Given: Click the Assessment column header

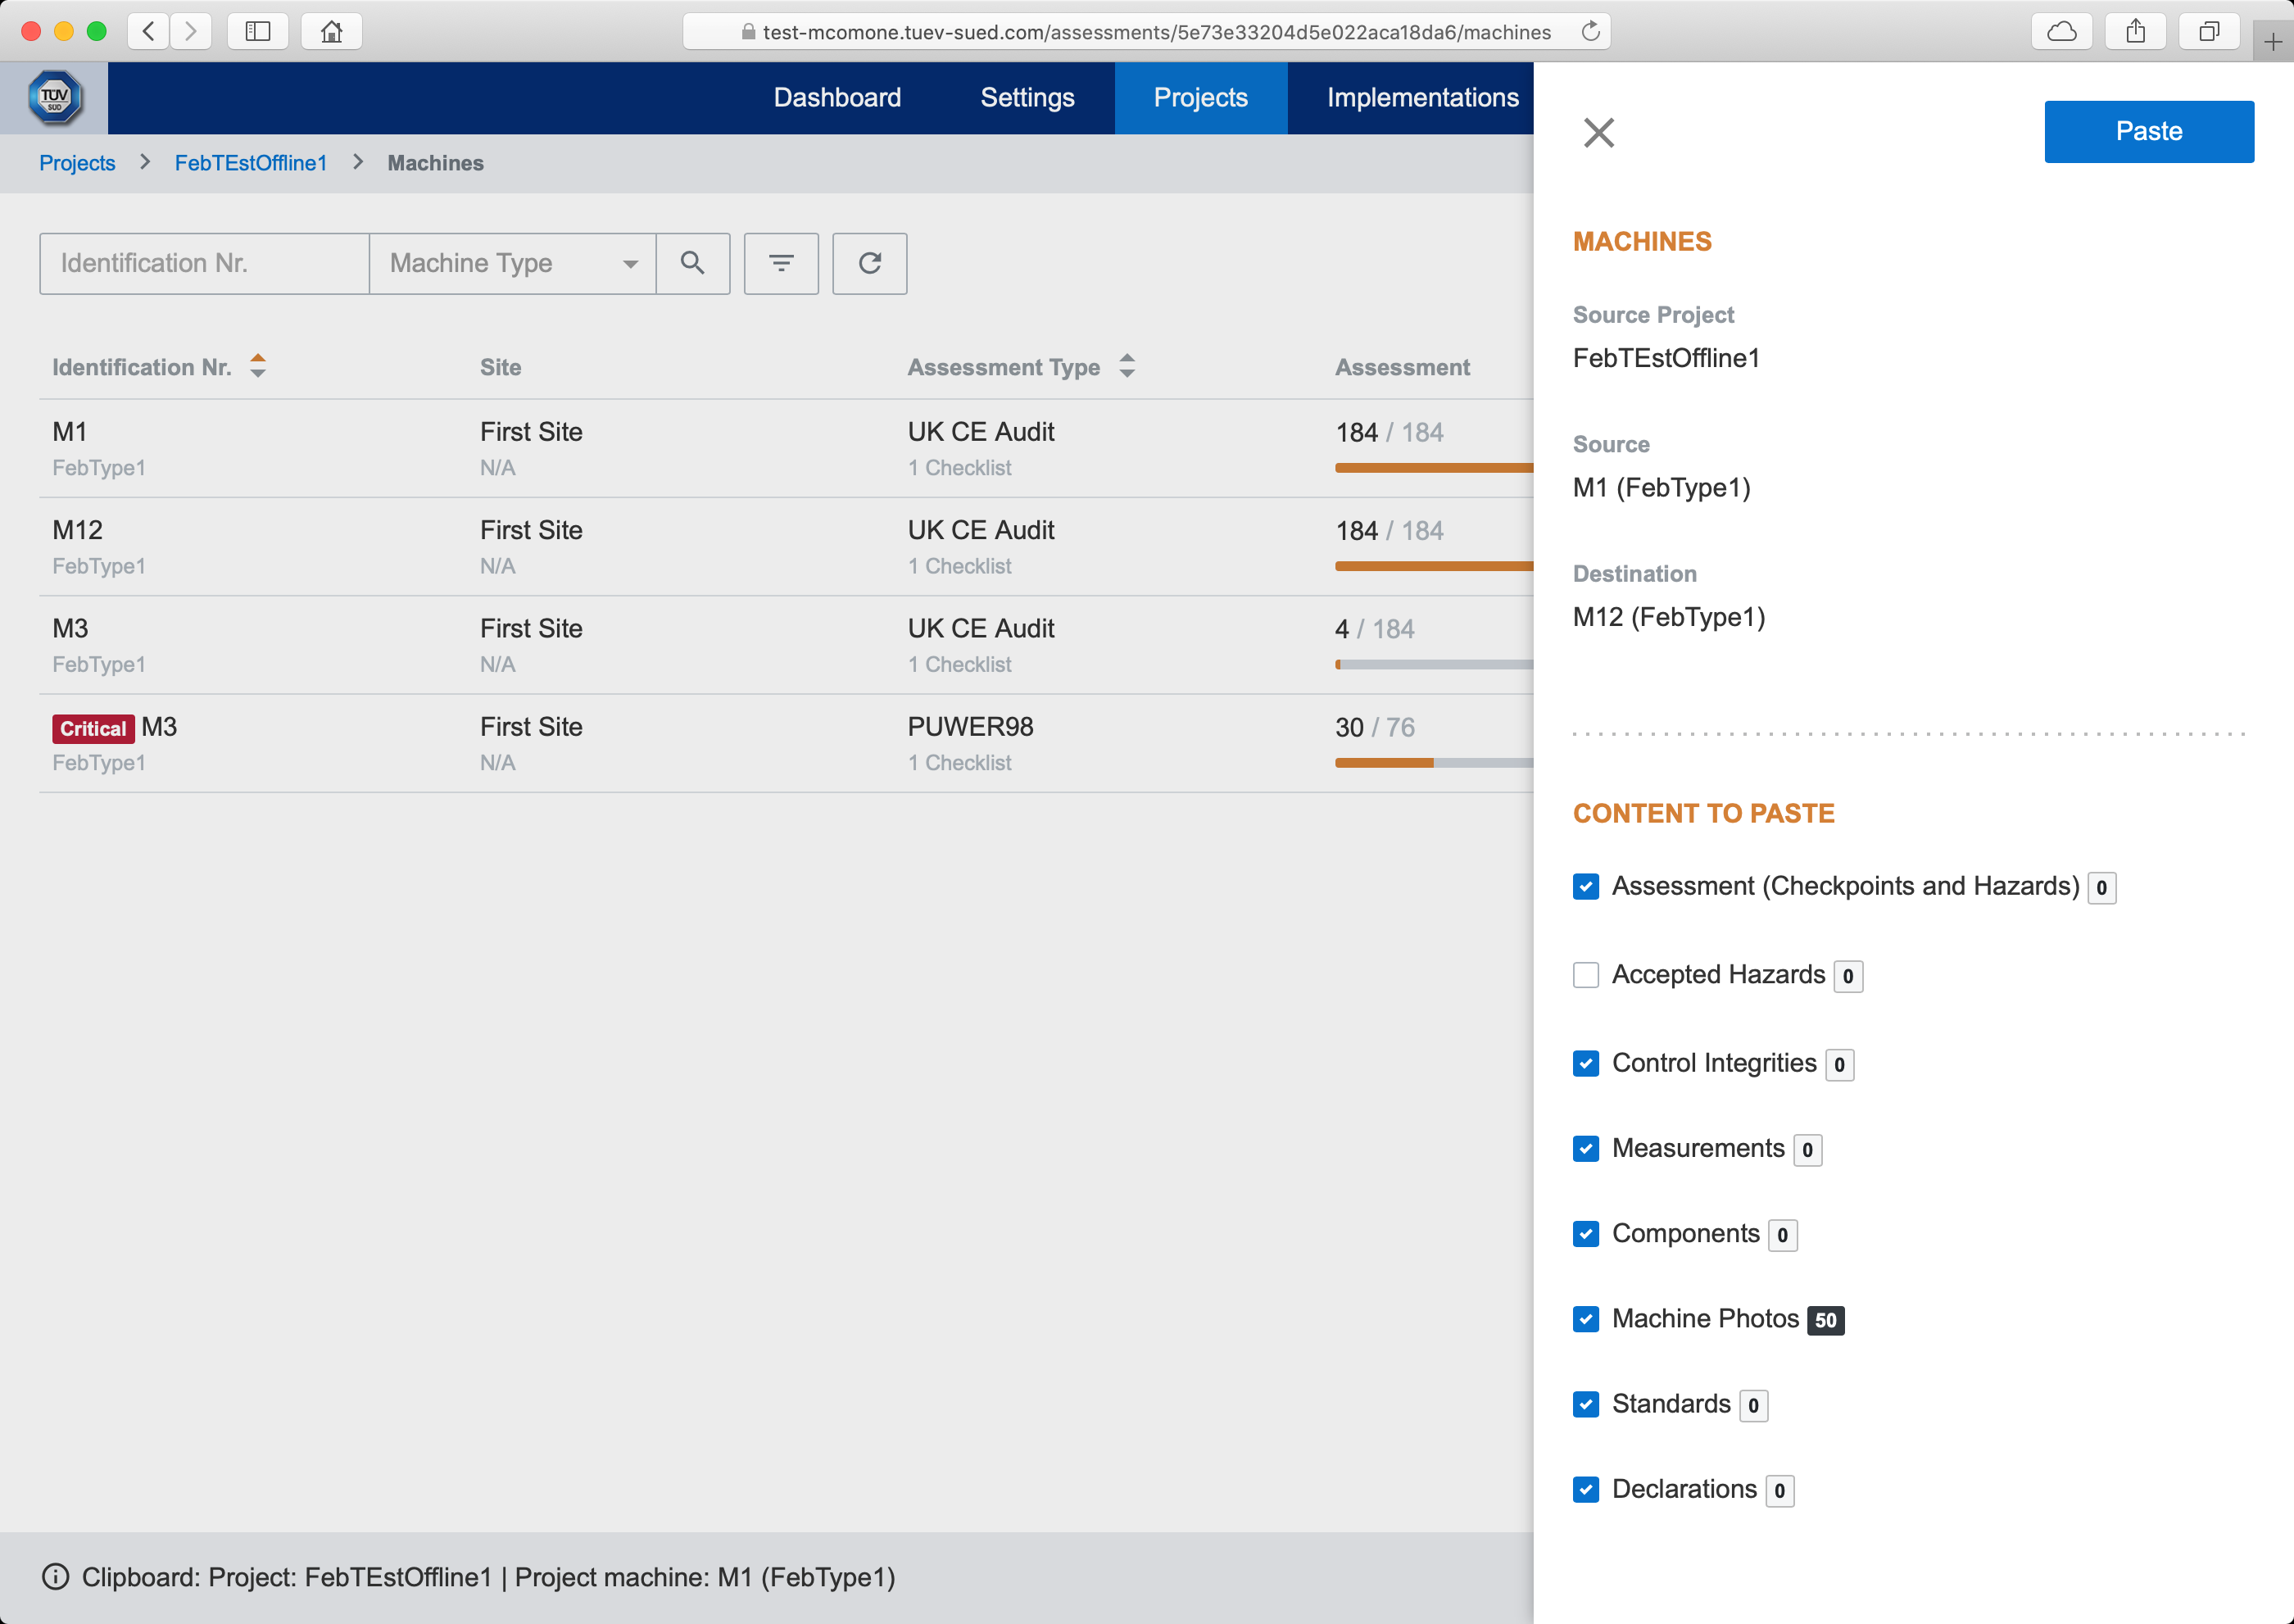Looking at the screenshot, I should 1402,366.
